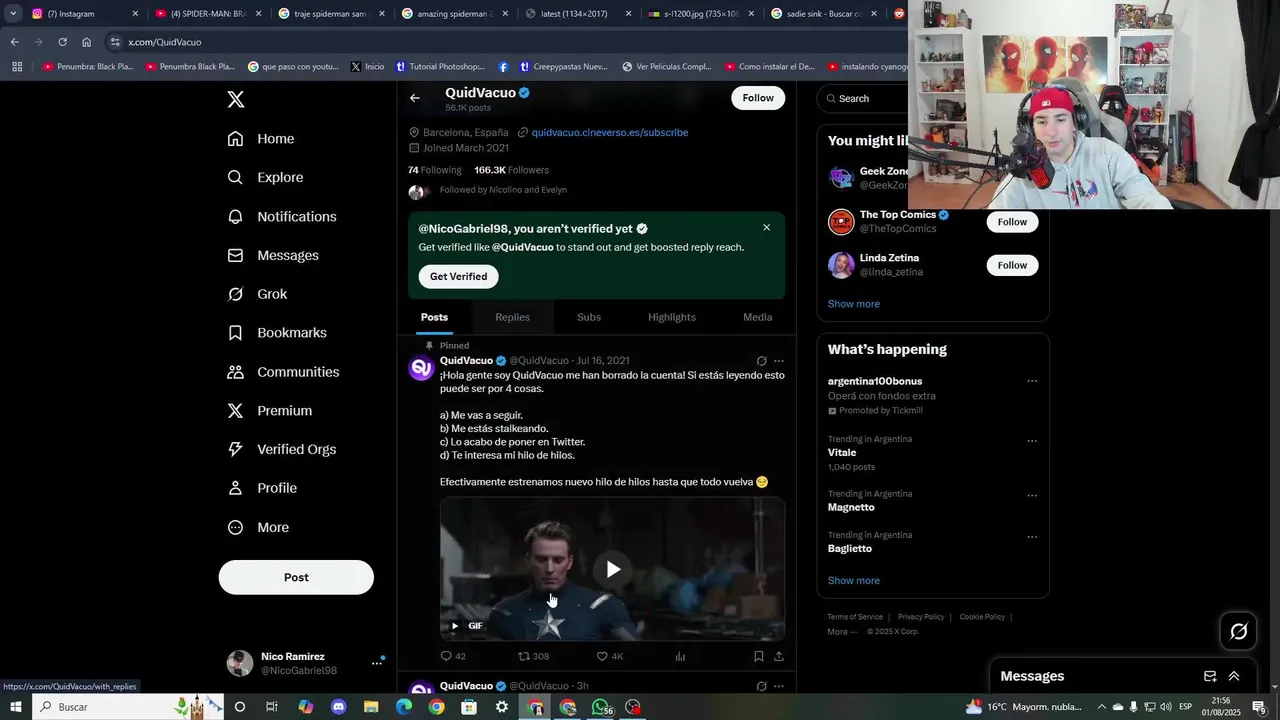The image size is (1280, 720).
Task: Click the GIF play indicator at bottom-left of media
Action: [x=455, y=626]
